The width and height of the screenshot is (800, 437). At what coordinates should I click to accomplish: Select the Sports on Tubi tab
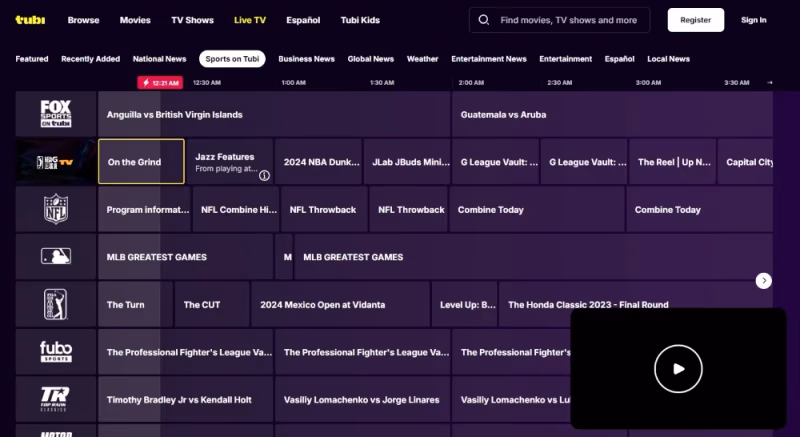pos(232,59)
